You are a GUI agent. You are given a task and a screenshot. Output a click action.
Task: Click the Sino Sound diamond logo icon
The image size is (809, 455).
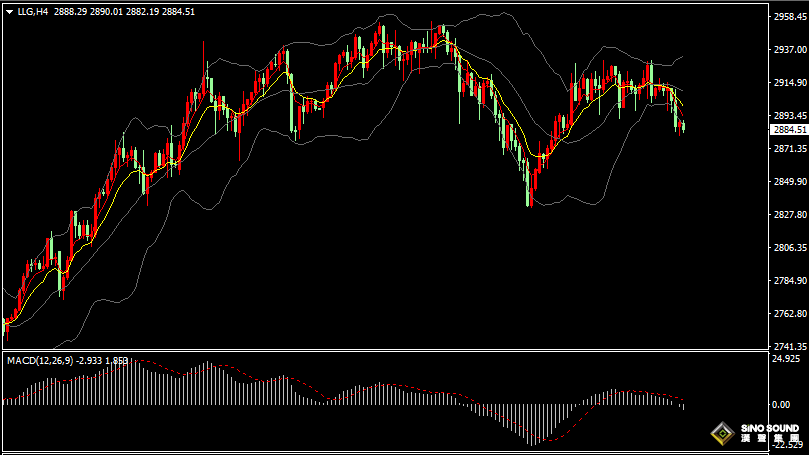point(720,434)
